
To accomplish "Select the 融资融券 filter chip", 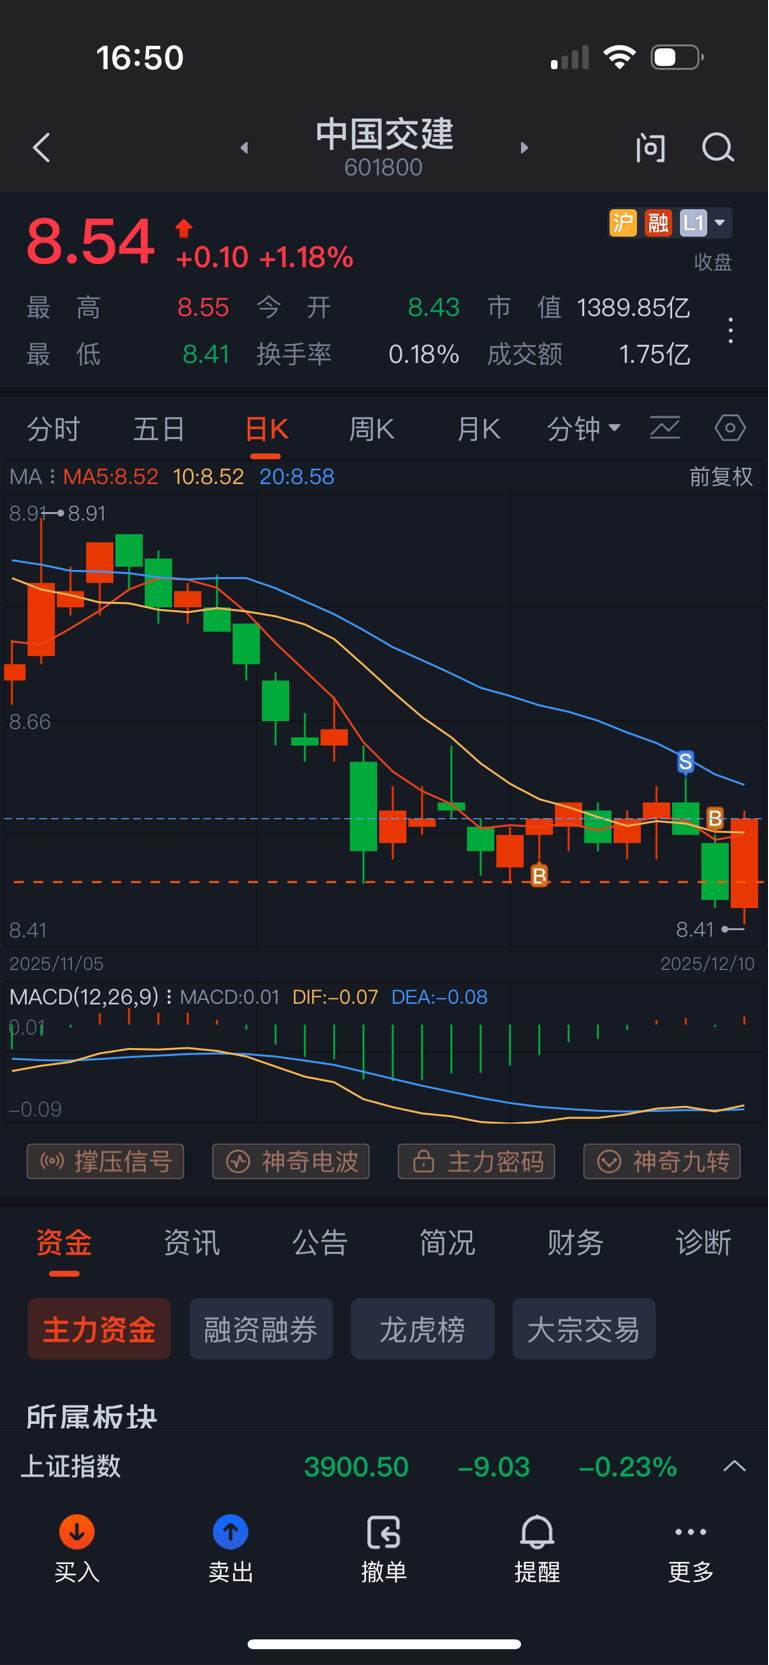I will point(261,1329).
